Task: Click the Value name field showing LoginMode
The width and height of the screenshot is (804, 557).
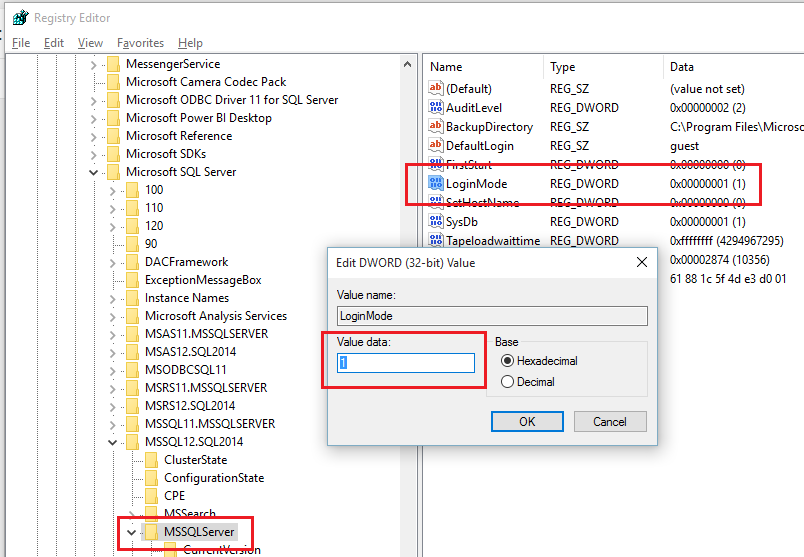Action: click(492, 316)
